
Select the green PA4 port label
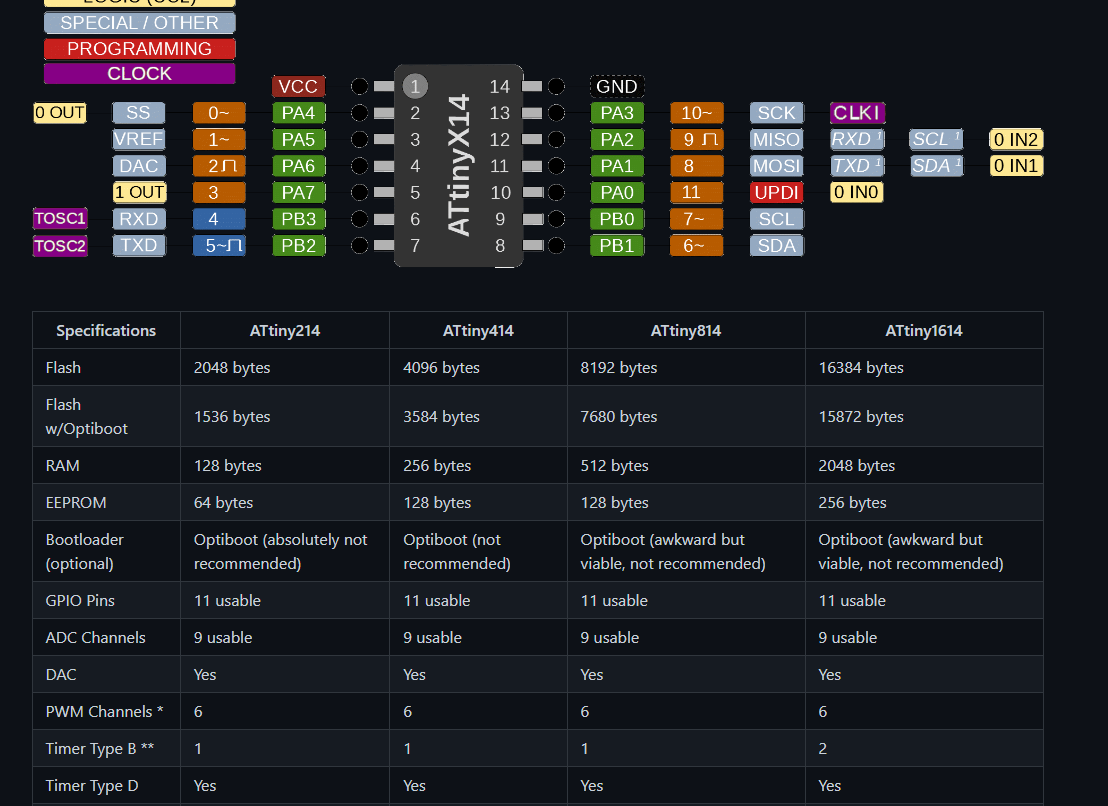click(x=298, y=113)
